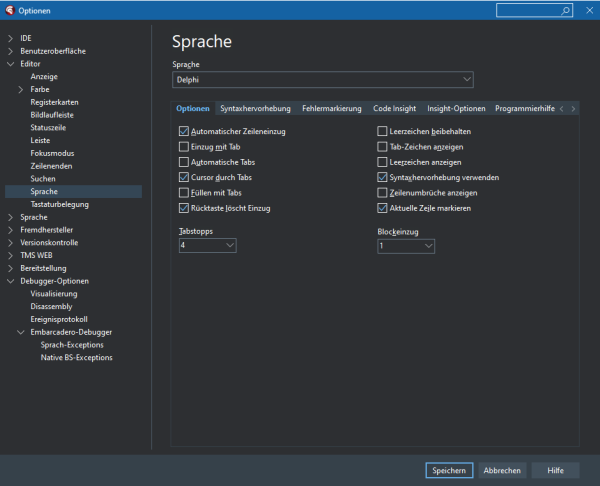Click the Speichern button
This screenshot has height=486, width=600.
449,470
